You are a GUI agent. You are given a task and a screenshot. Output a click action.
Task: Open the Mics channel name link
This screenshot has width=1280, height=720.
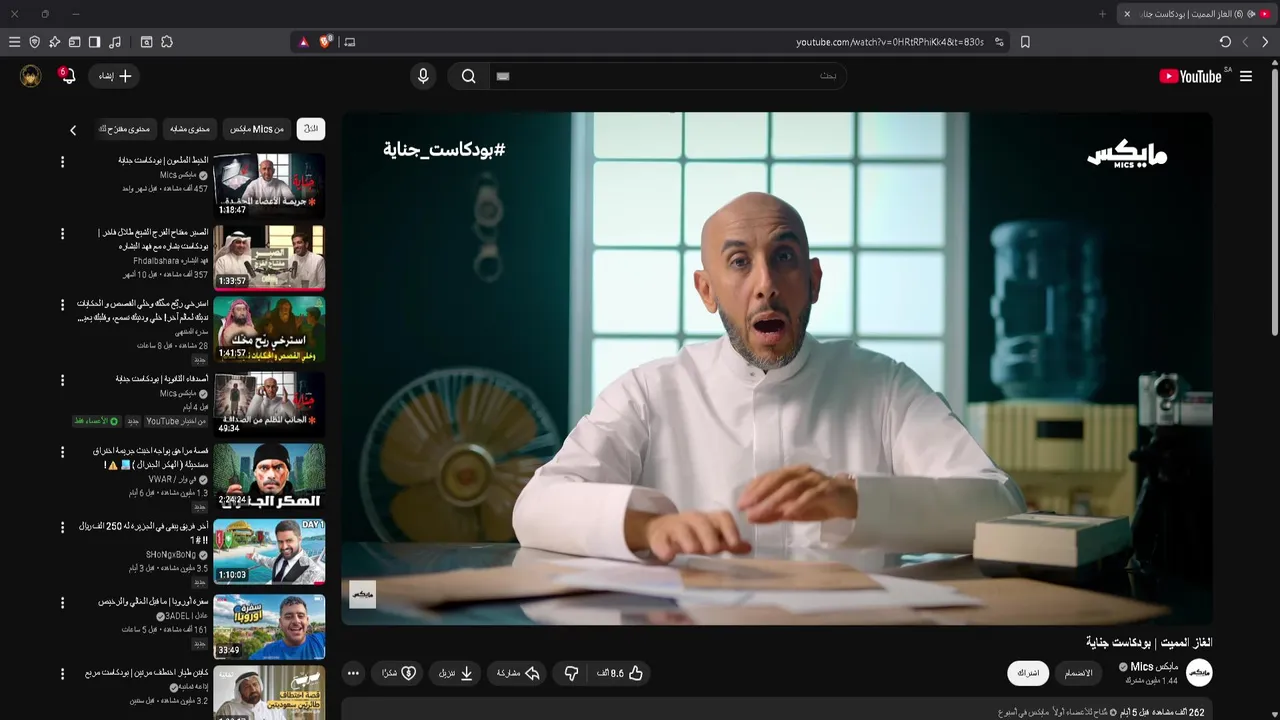coord(1155,667)
